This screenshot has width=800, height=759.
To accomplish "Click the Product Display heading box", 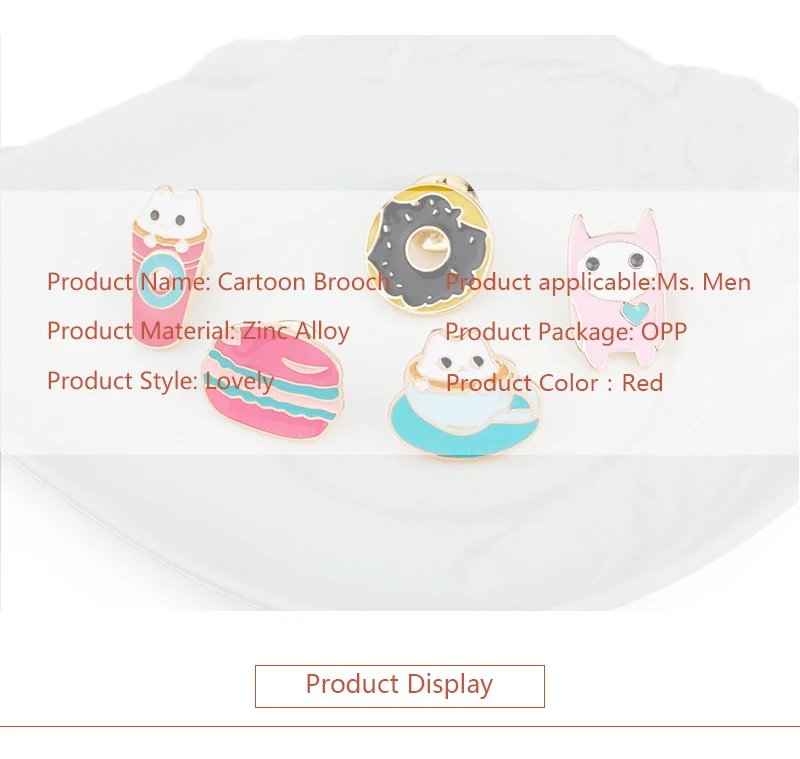I will click(399, 686).
